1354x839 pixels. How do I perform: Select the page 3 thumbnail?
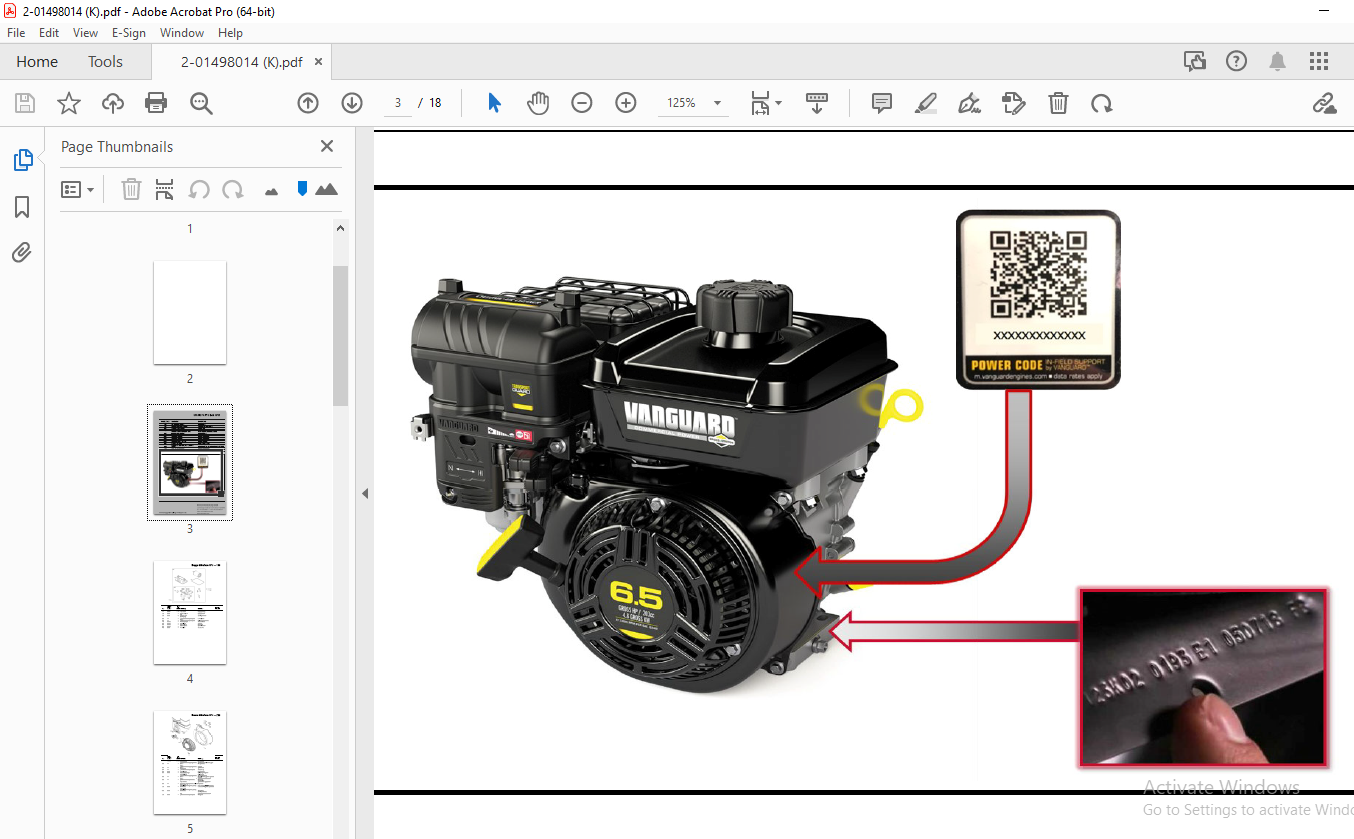tap(190, 462)
